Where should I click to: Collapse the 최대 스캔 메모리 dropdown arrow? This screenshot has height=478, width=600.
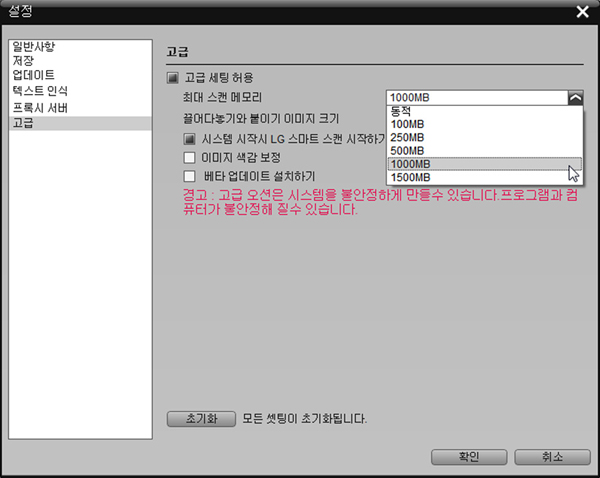click(574, 97)
